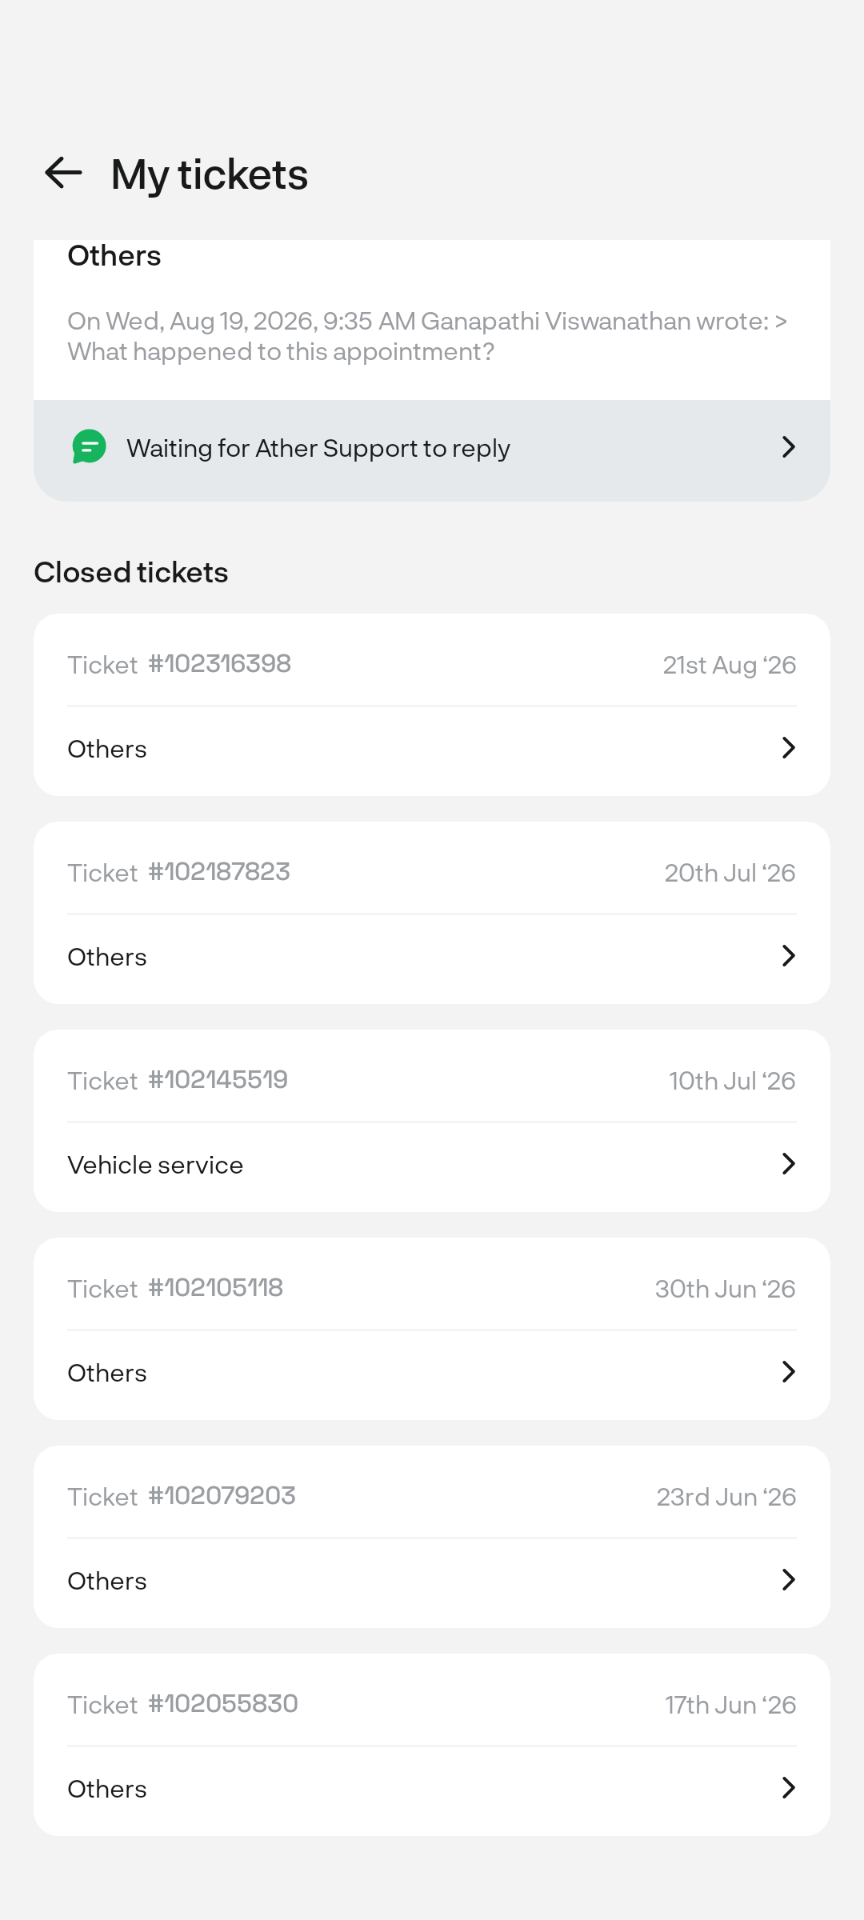
Task: Tap the green chat bubble icon
Action: 89,447
